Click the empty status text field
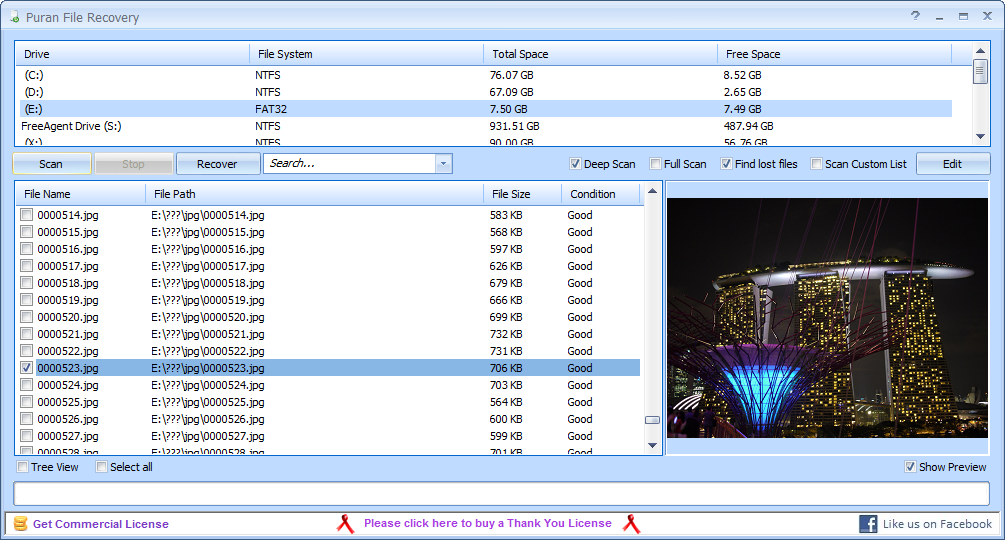Screen dimensions: 1005x540 click(502, 493)
